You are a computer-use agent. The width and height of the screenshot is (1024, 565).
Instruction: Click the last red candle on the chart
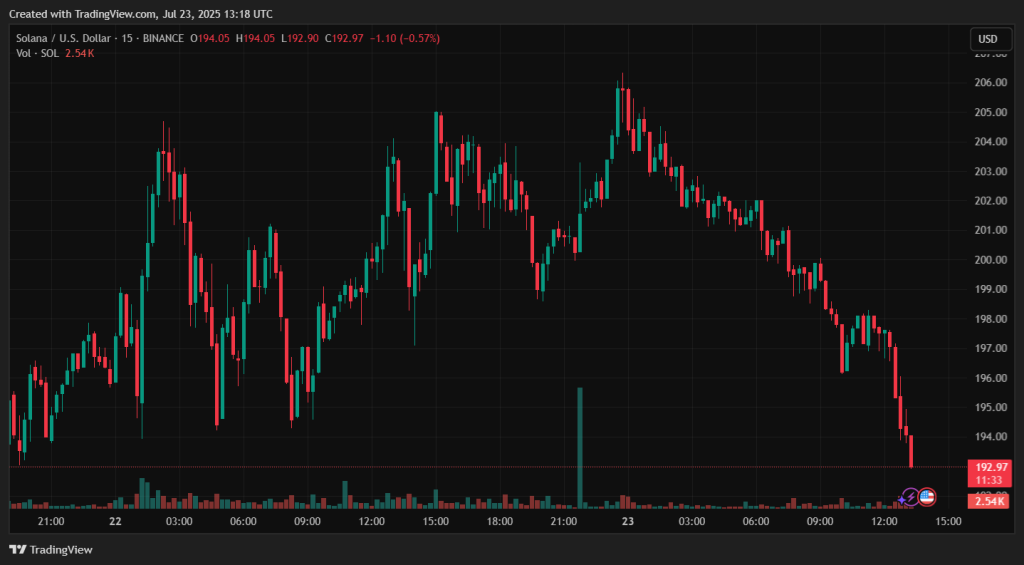(x=911, y=451)
